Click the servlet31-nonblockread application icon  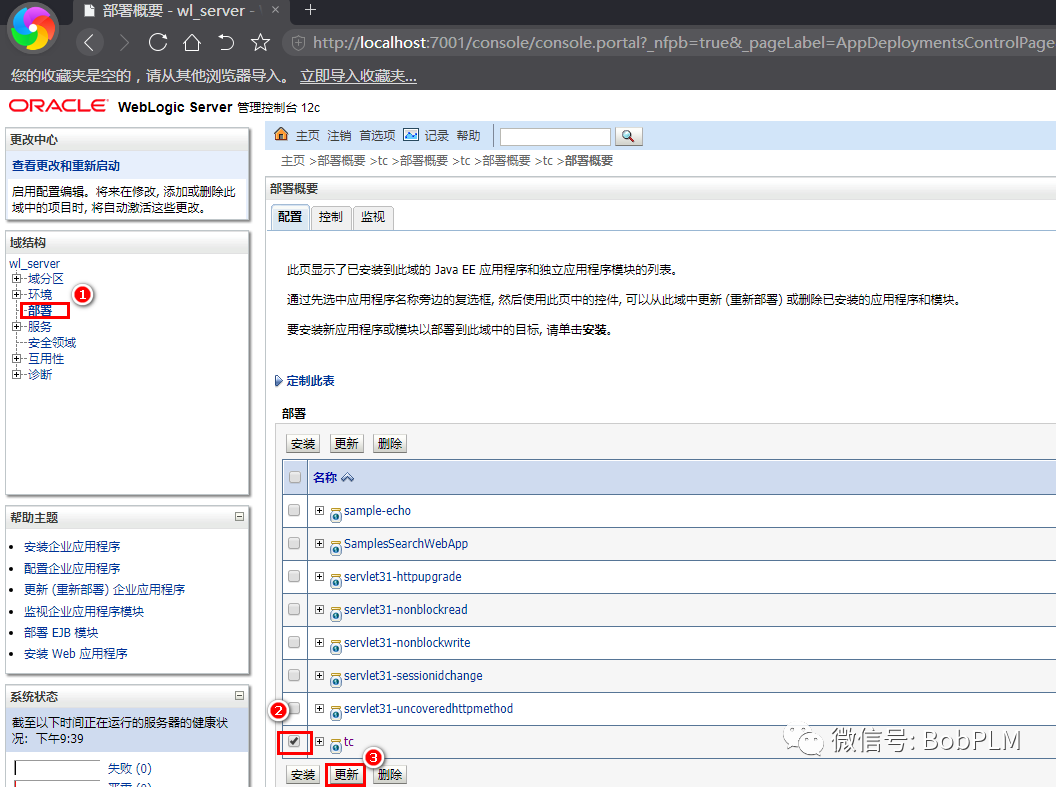tap(335, 613)
